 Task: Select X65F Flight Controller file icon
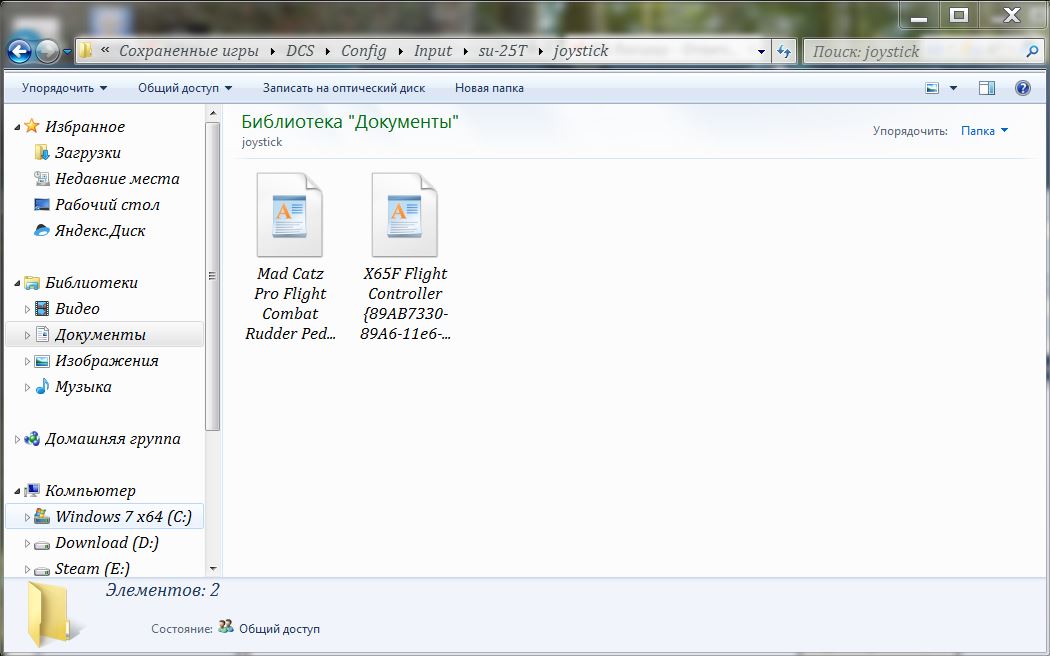(x=404, y=215)
